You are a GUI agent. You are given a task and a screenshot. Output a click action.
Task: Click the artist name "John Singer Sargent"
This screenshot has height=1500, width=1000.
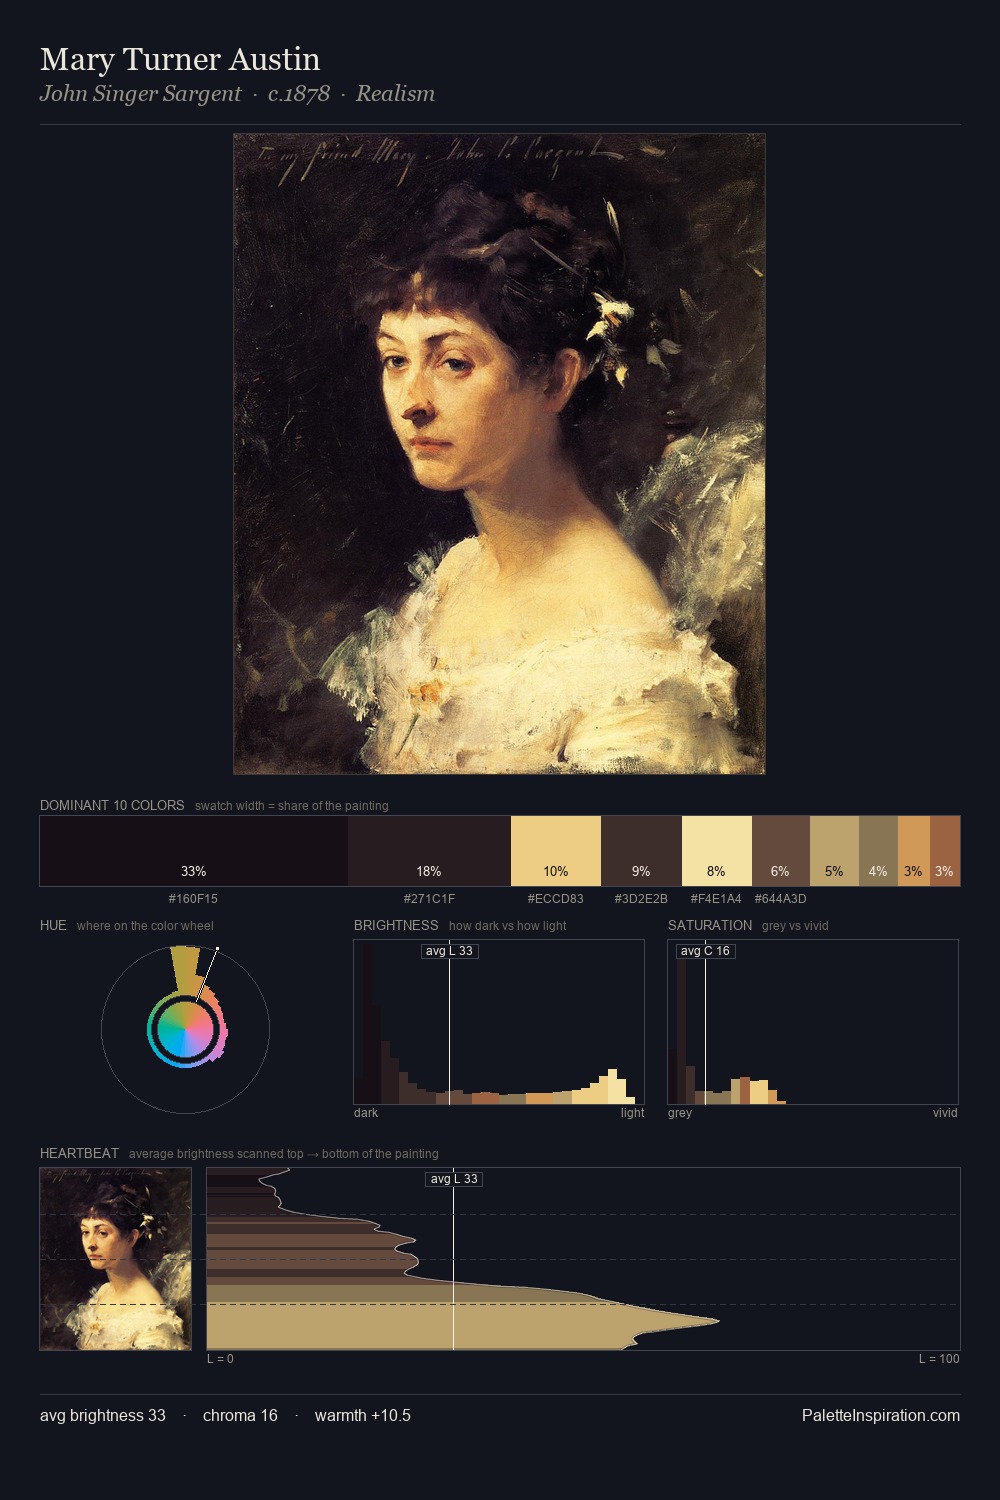click(140, 94)
